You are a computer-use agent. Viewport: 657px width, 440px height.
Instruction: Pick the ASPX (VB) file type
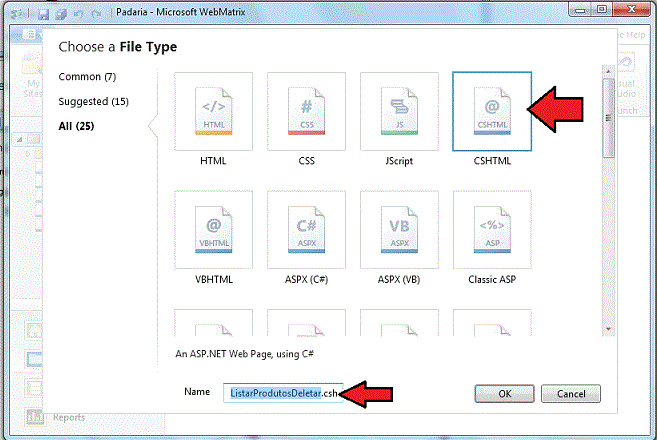(399, 230)
